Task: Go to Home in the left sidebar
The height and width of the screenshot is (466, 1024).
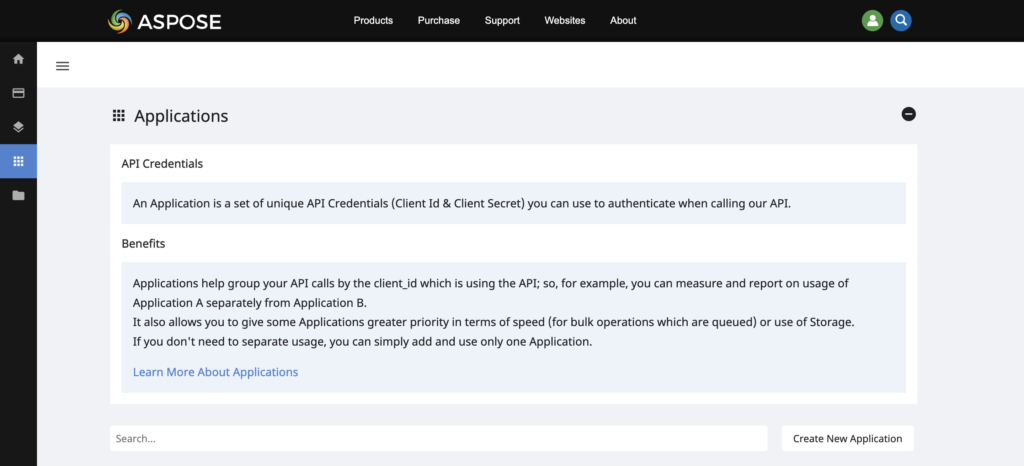Action: [x=18, y=59]
